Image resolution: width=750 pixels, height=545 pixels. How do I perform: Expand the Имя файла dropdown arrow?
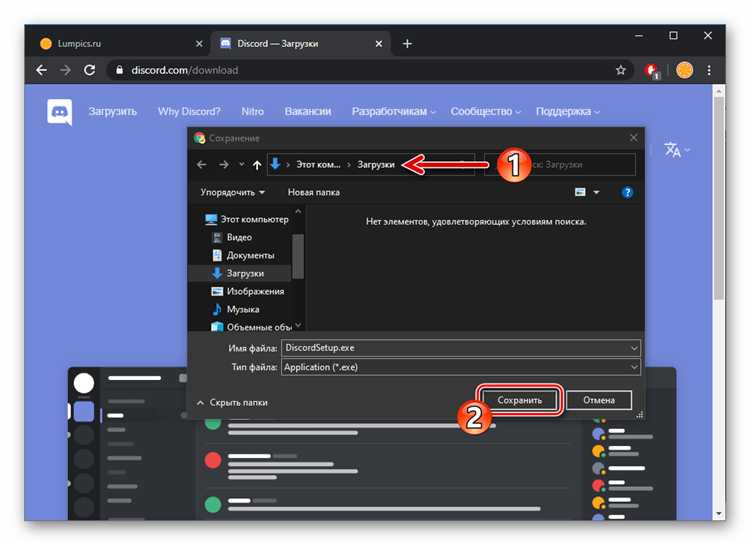[634, 348]
